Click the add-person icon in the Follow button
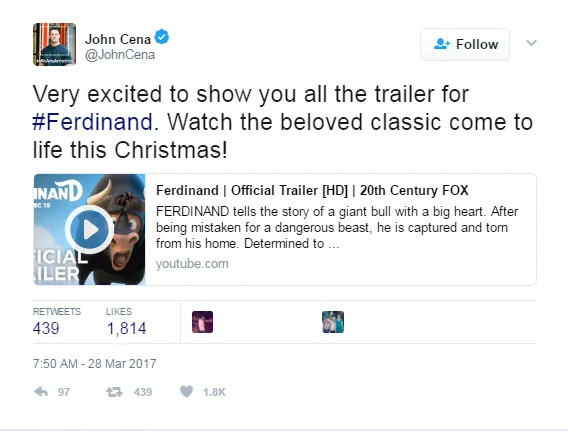The height and width of the screenshot is (431, 568). pyautogui.click(x=442, y=44)
